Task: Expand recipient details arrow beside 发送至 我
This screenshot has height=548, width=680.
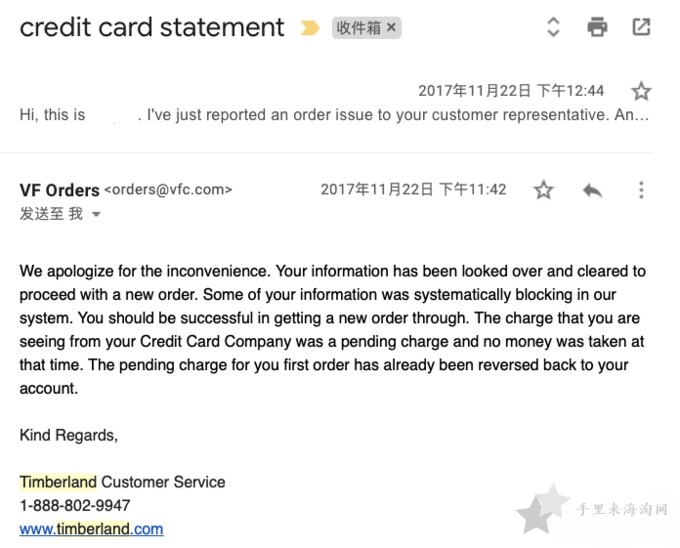Action: click(97, 214)
